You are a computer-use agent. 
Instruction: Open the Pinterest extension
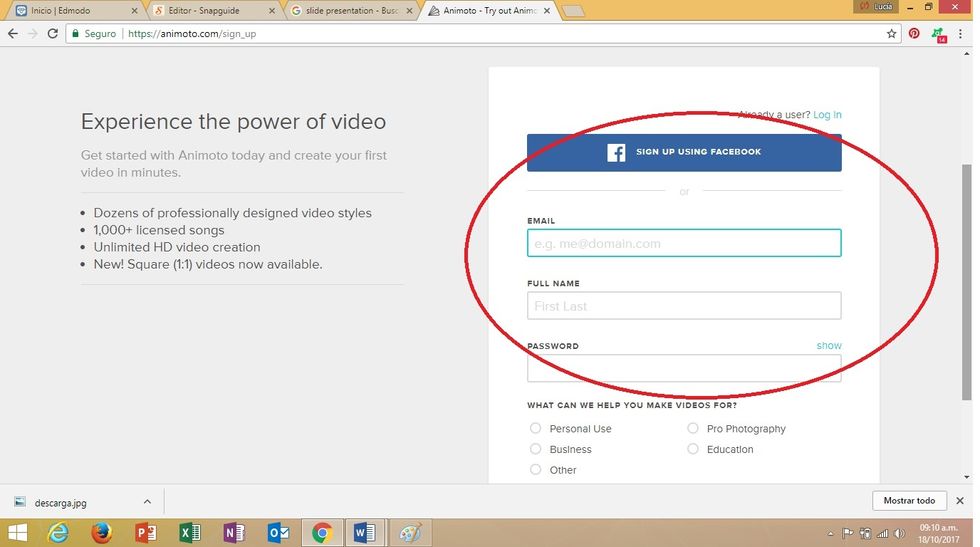coord(914,34)
